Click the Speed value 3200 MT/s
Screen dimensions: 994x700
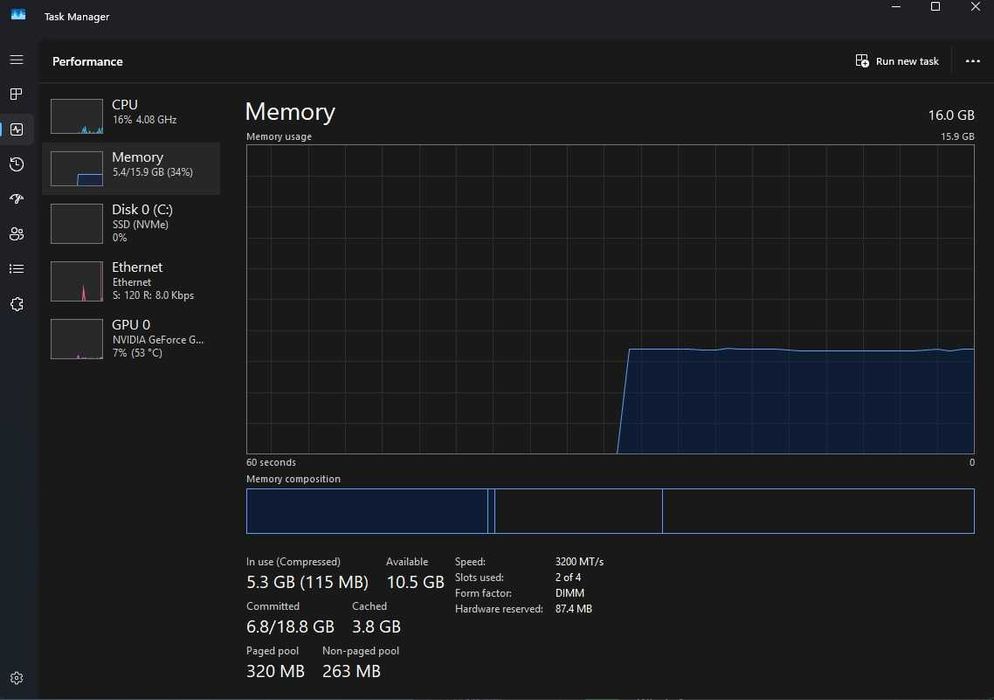click(x=579, y=562)
